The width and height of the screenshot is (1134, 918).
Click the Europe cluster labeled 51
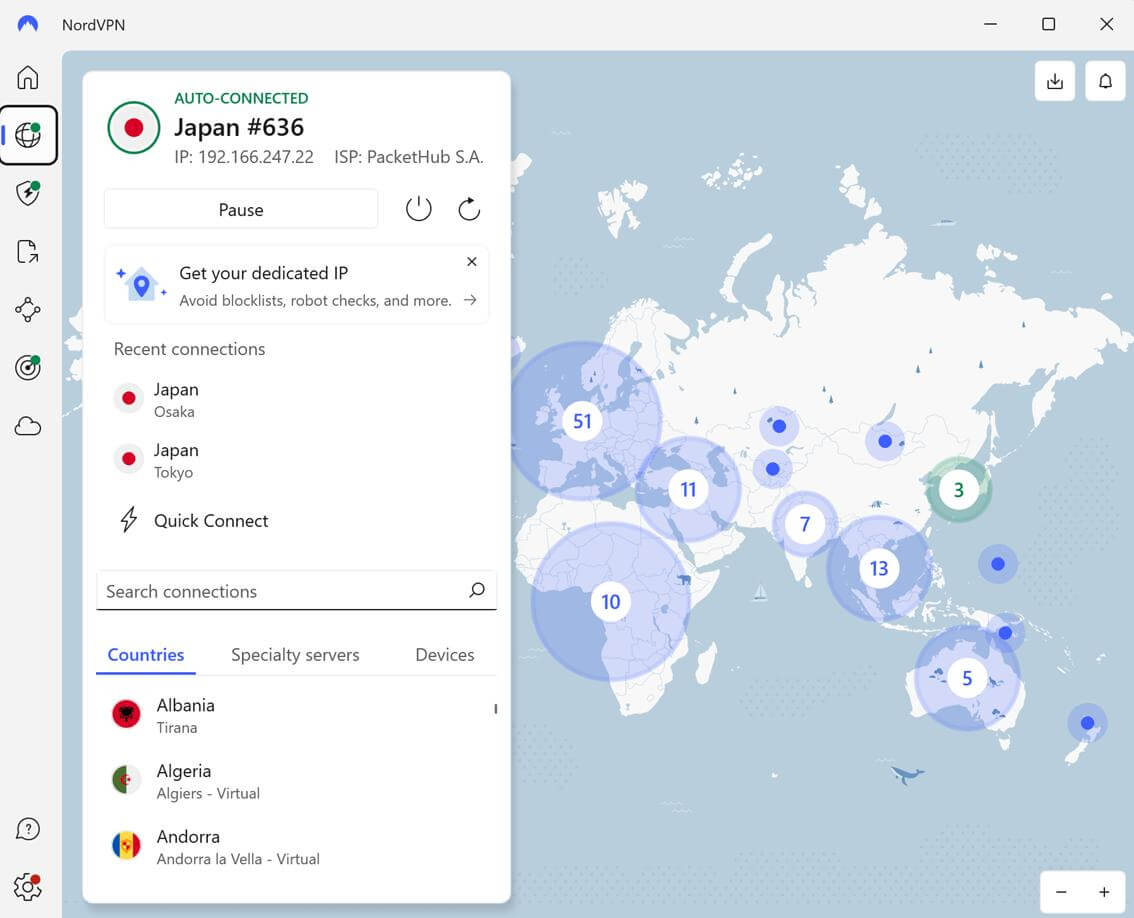[x=582, y=421]
